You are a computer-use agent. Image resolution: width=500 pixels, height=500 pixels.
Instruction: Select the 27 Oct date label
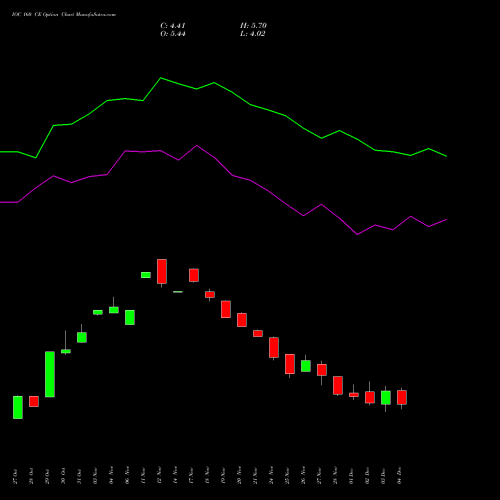tap(15, 476)
